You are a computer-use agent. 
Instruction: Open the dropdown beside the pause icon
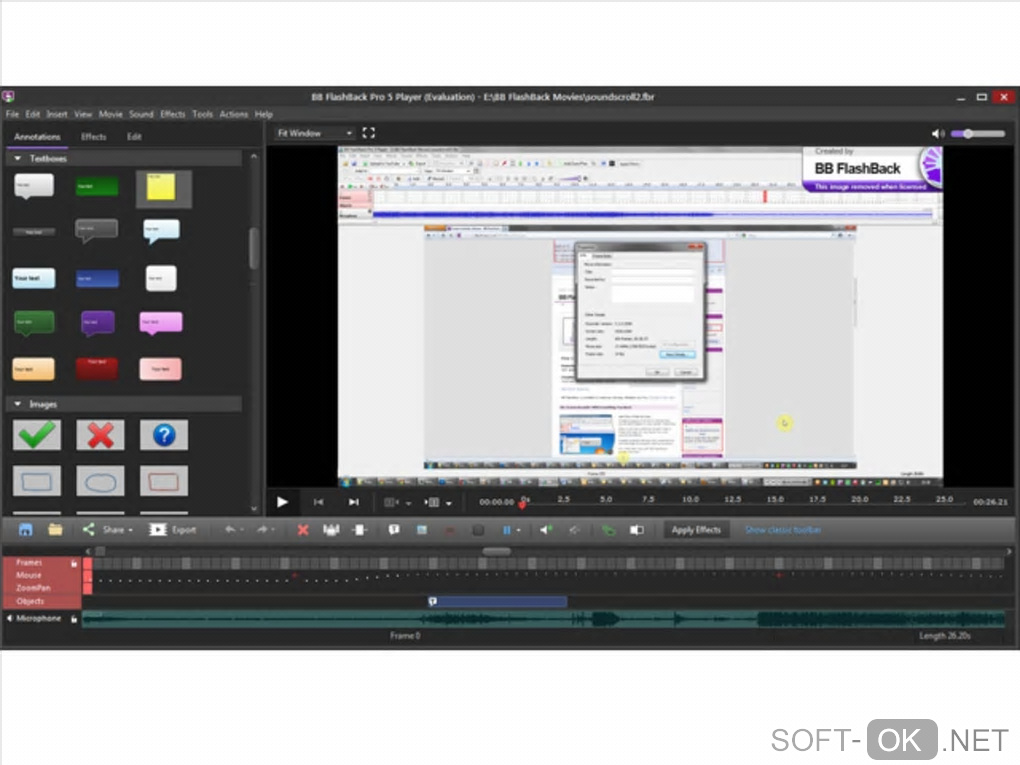[x=518, y=531]
